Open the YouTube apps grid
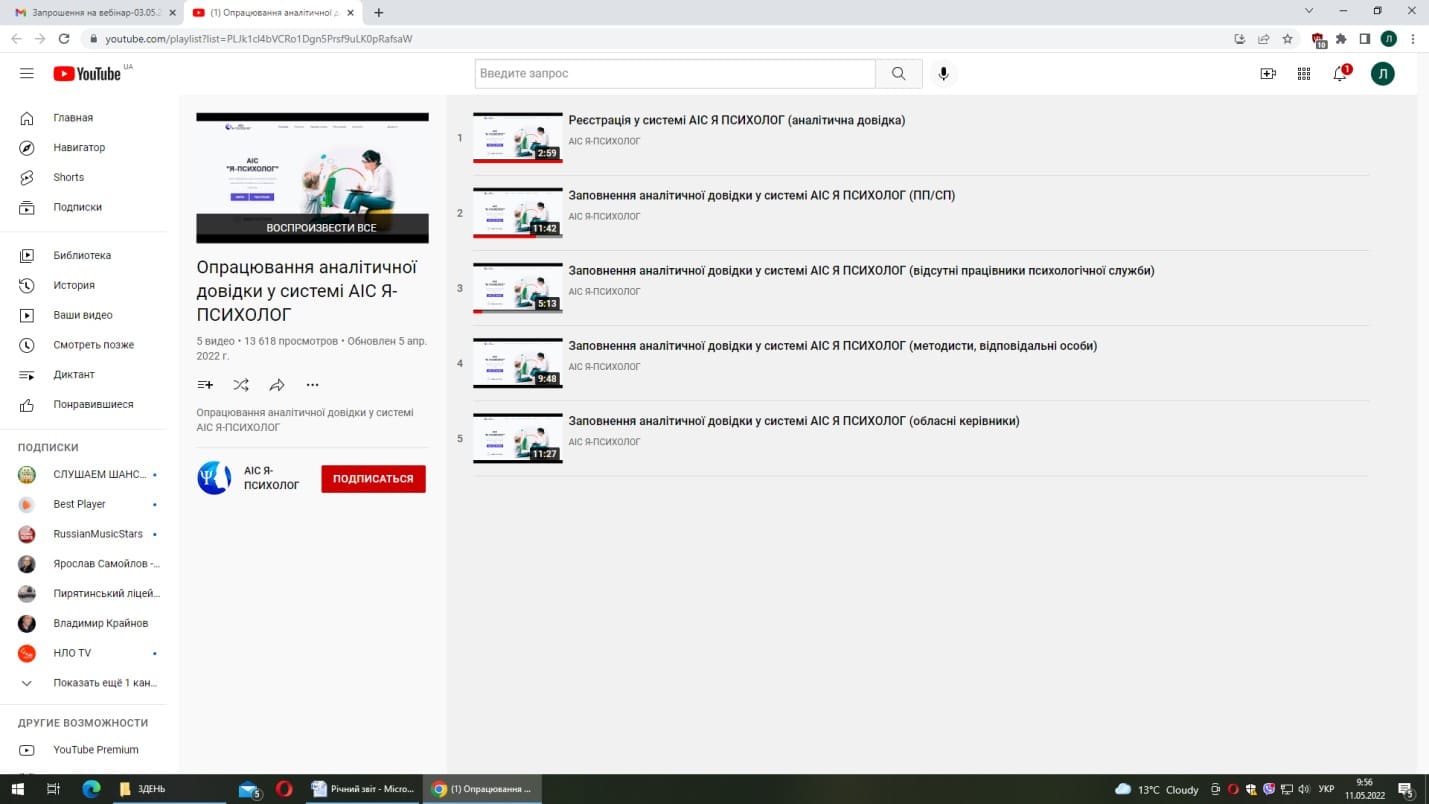1429x804 pixels. (x=1304, y=73)
